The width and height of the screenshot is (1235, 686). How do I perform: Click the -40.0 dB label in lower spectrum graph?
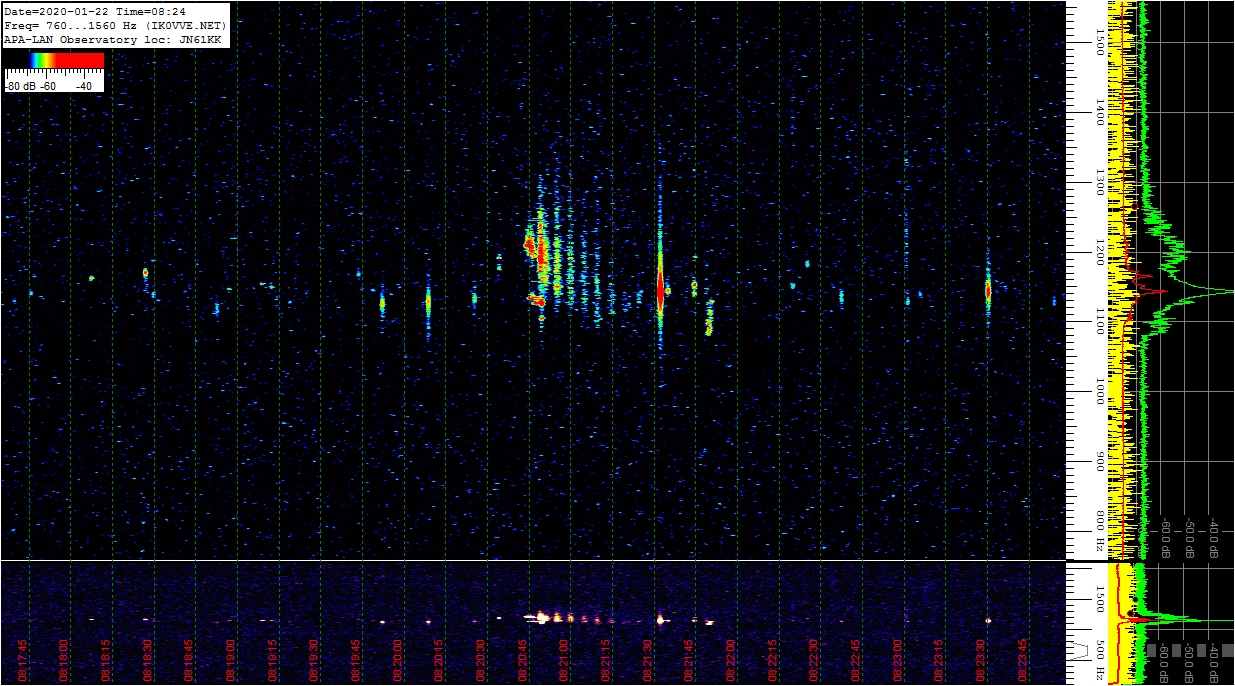1214,661
